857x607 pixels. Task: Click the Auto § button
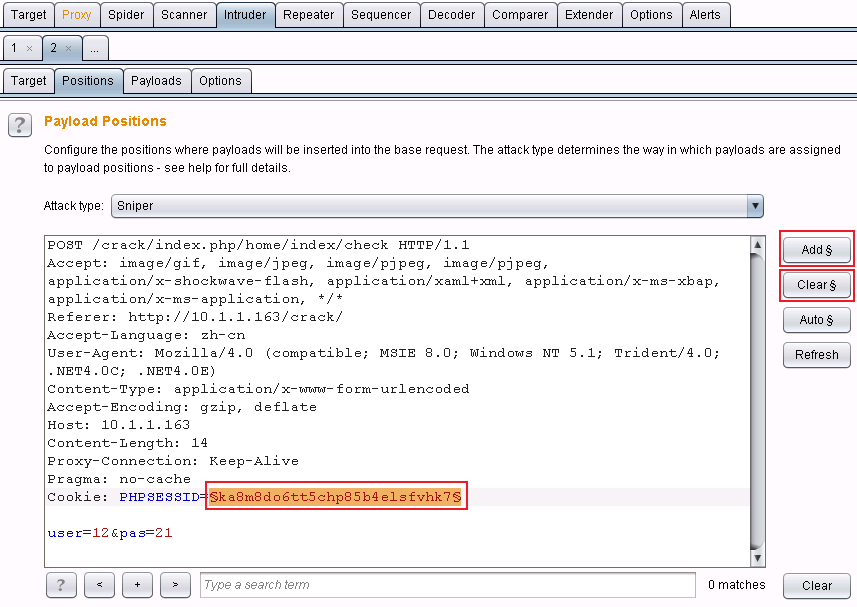[817, 320]
